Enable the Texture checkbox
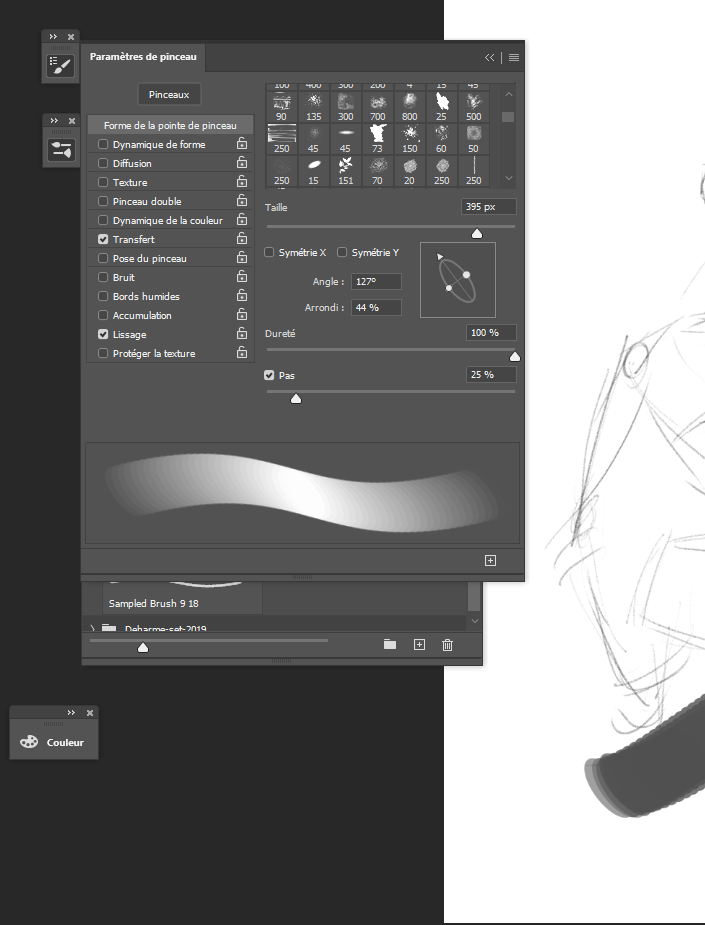The width and height of the screenshot is (705, 925). (103, 182)
